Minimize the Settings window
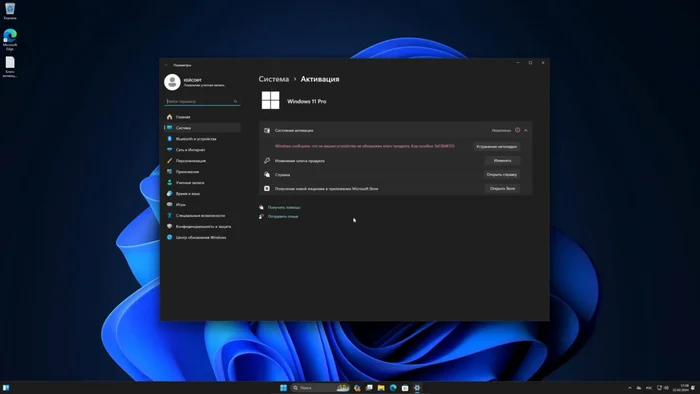 [518, 63]
